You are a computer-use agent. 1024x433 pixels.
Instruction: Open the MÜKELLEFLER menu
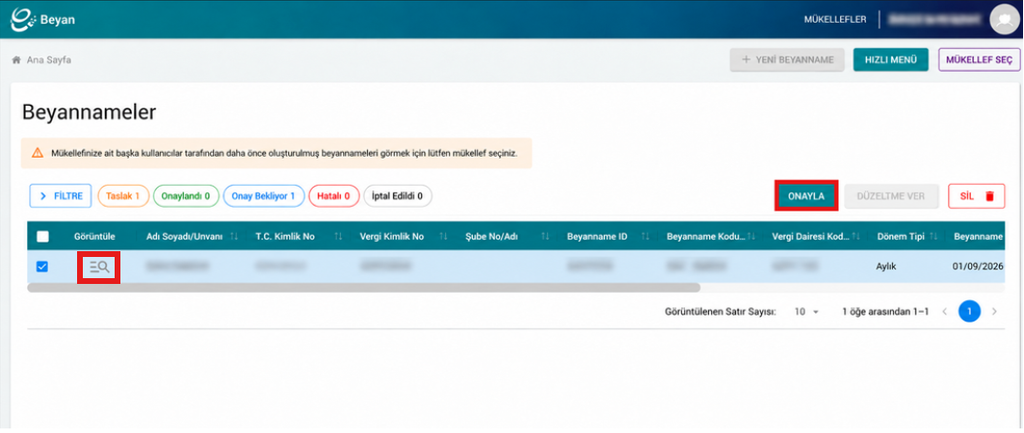(835, 20)
